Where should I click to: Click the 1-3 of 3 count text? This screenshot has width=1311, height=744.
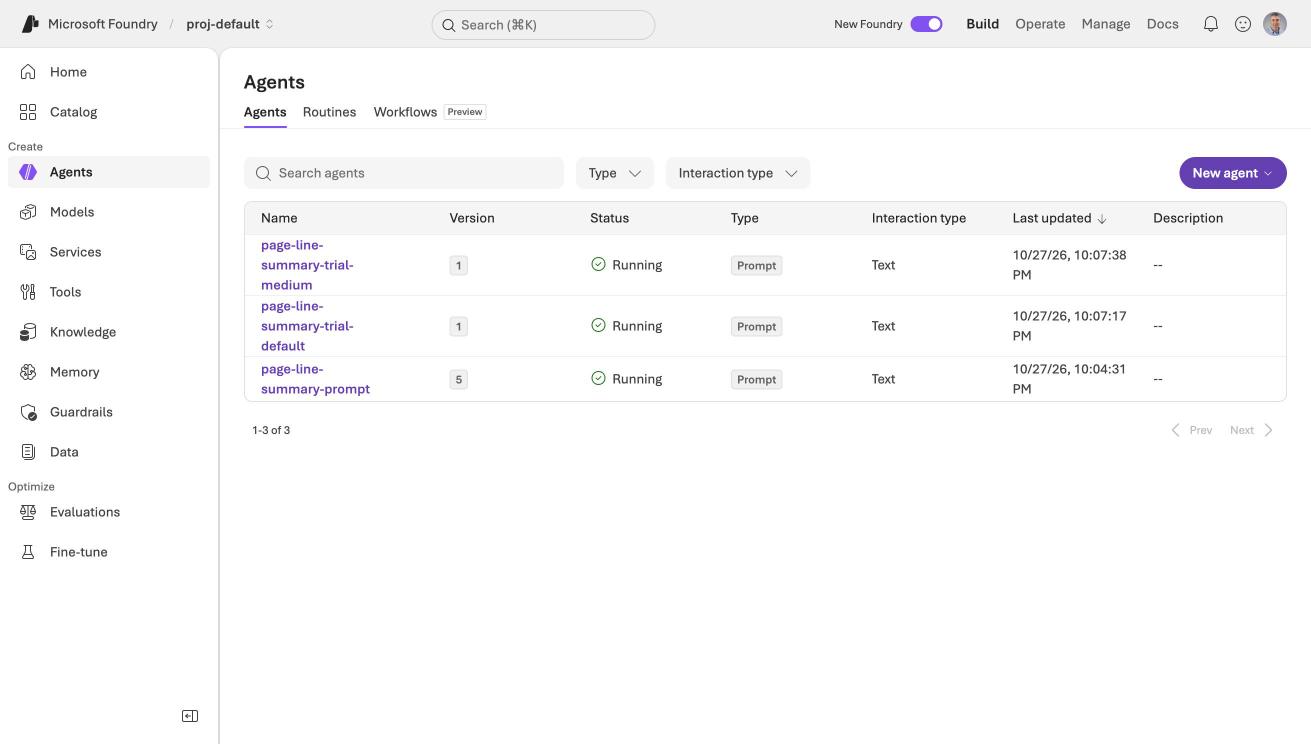(x=271, y=430)
